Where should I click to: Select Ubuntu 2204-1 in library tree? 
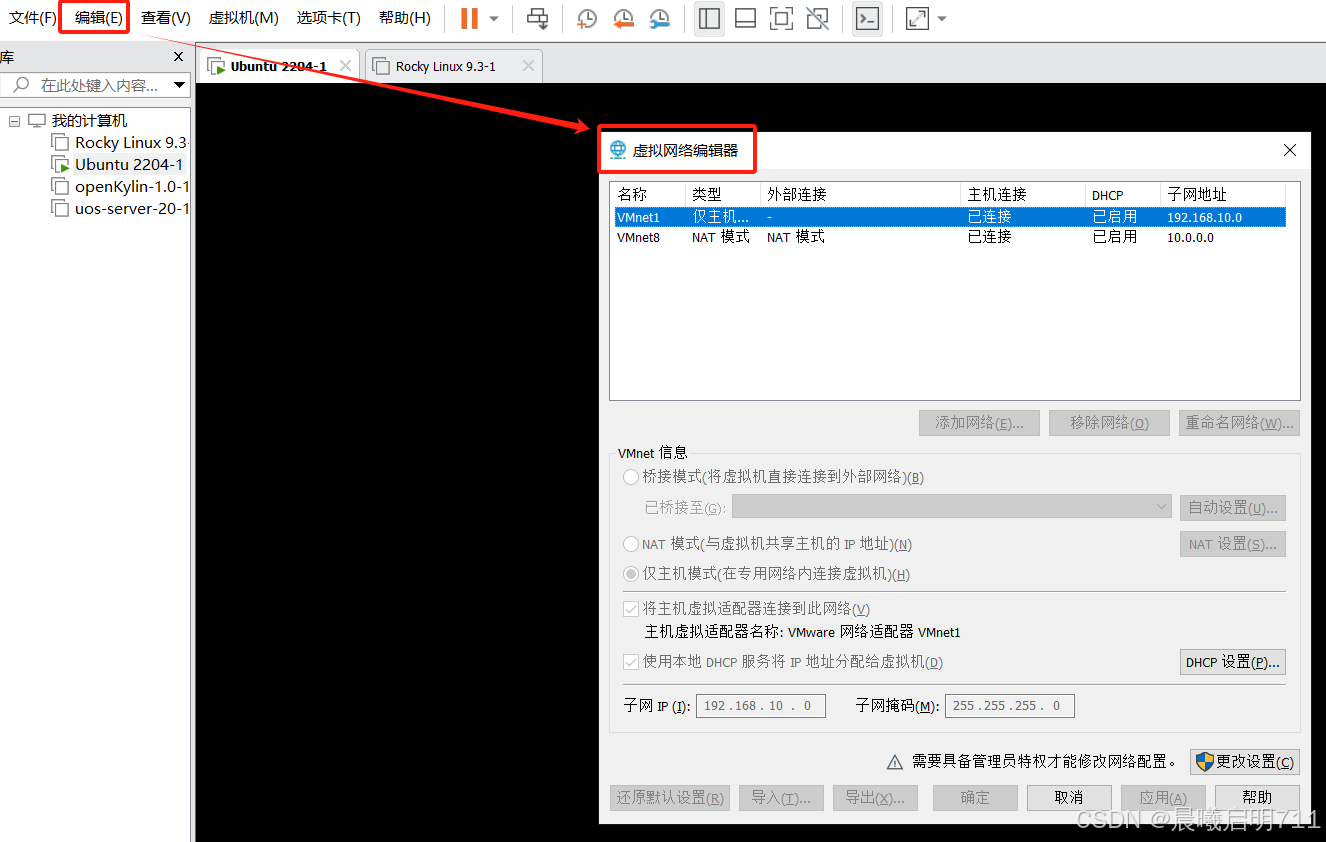(x=129, y=165)
